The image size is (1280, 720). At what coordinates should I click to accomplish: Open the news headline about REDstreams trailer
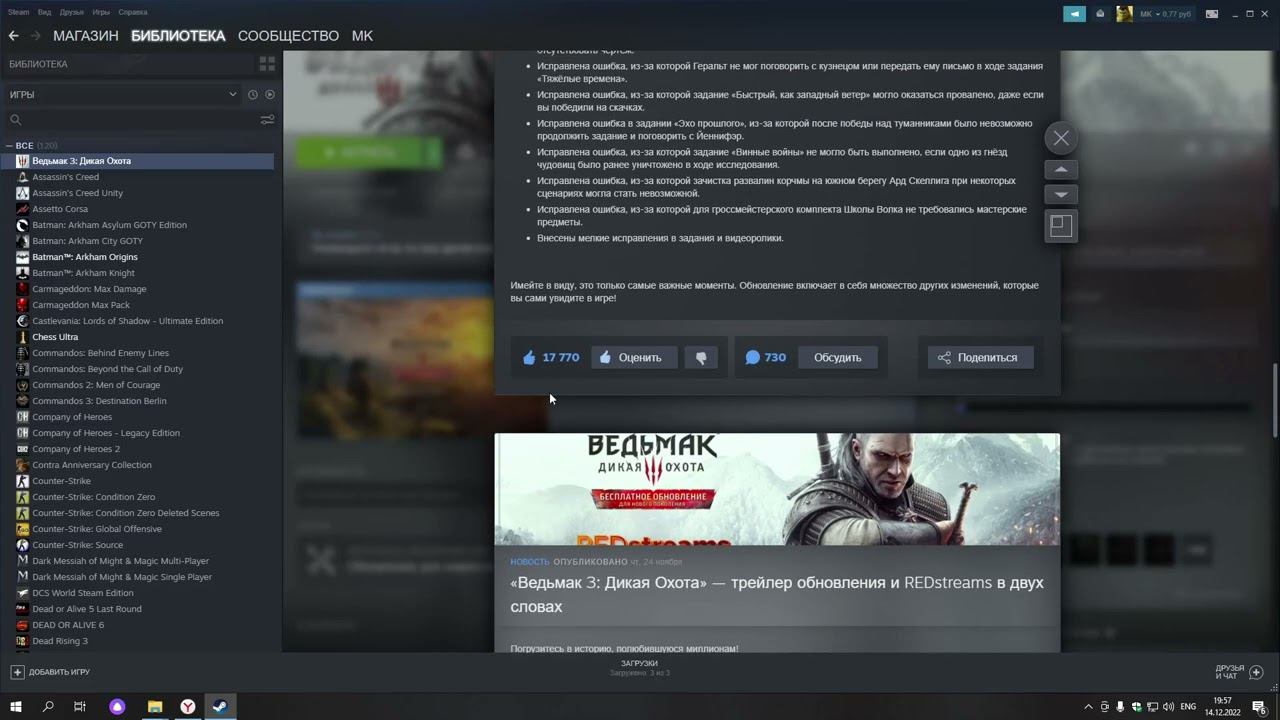(777, 594)
